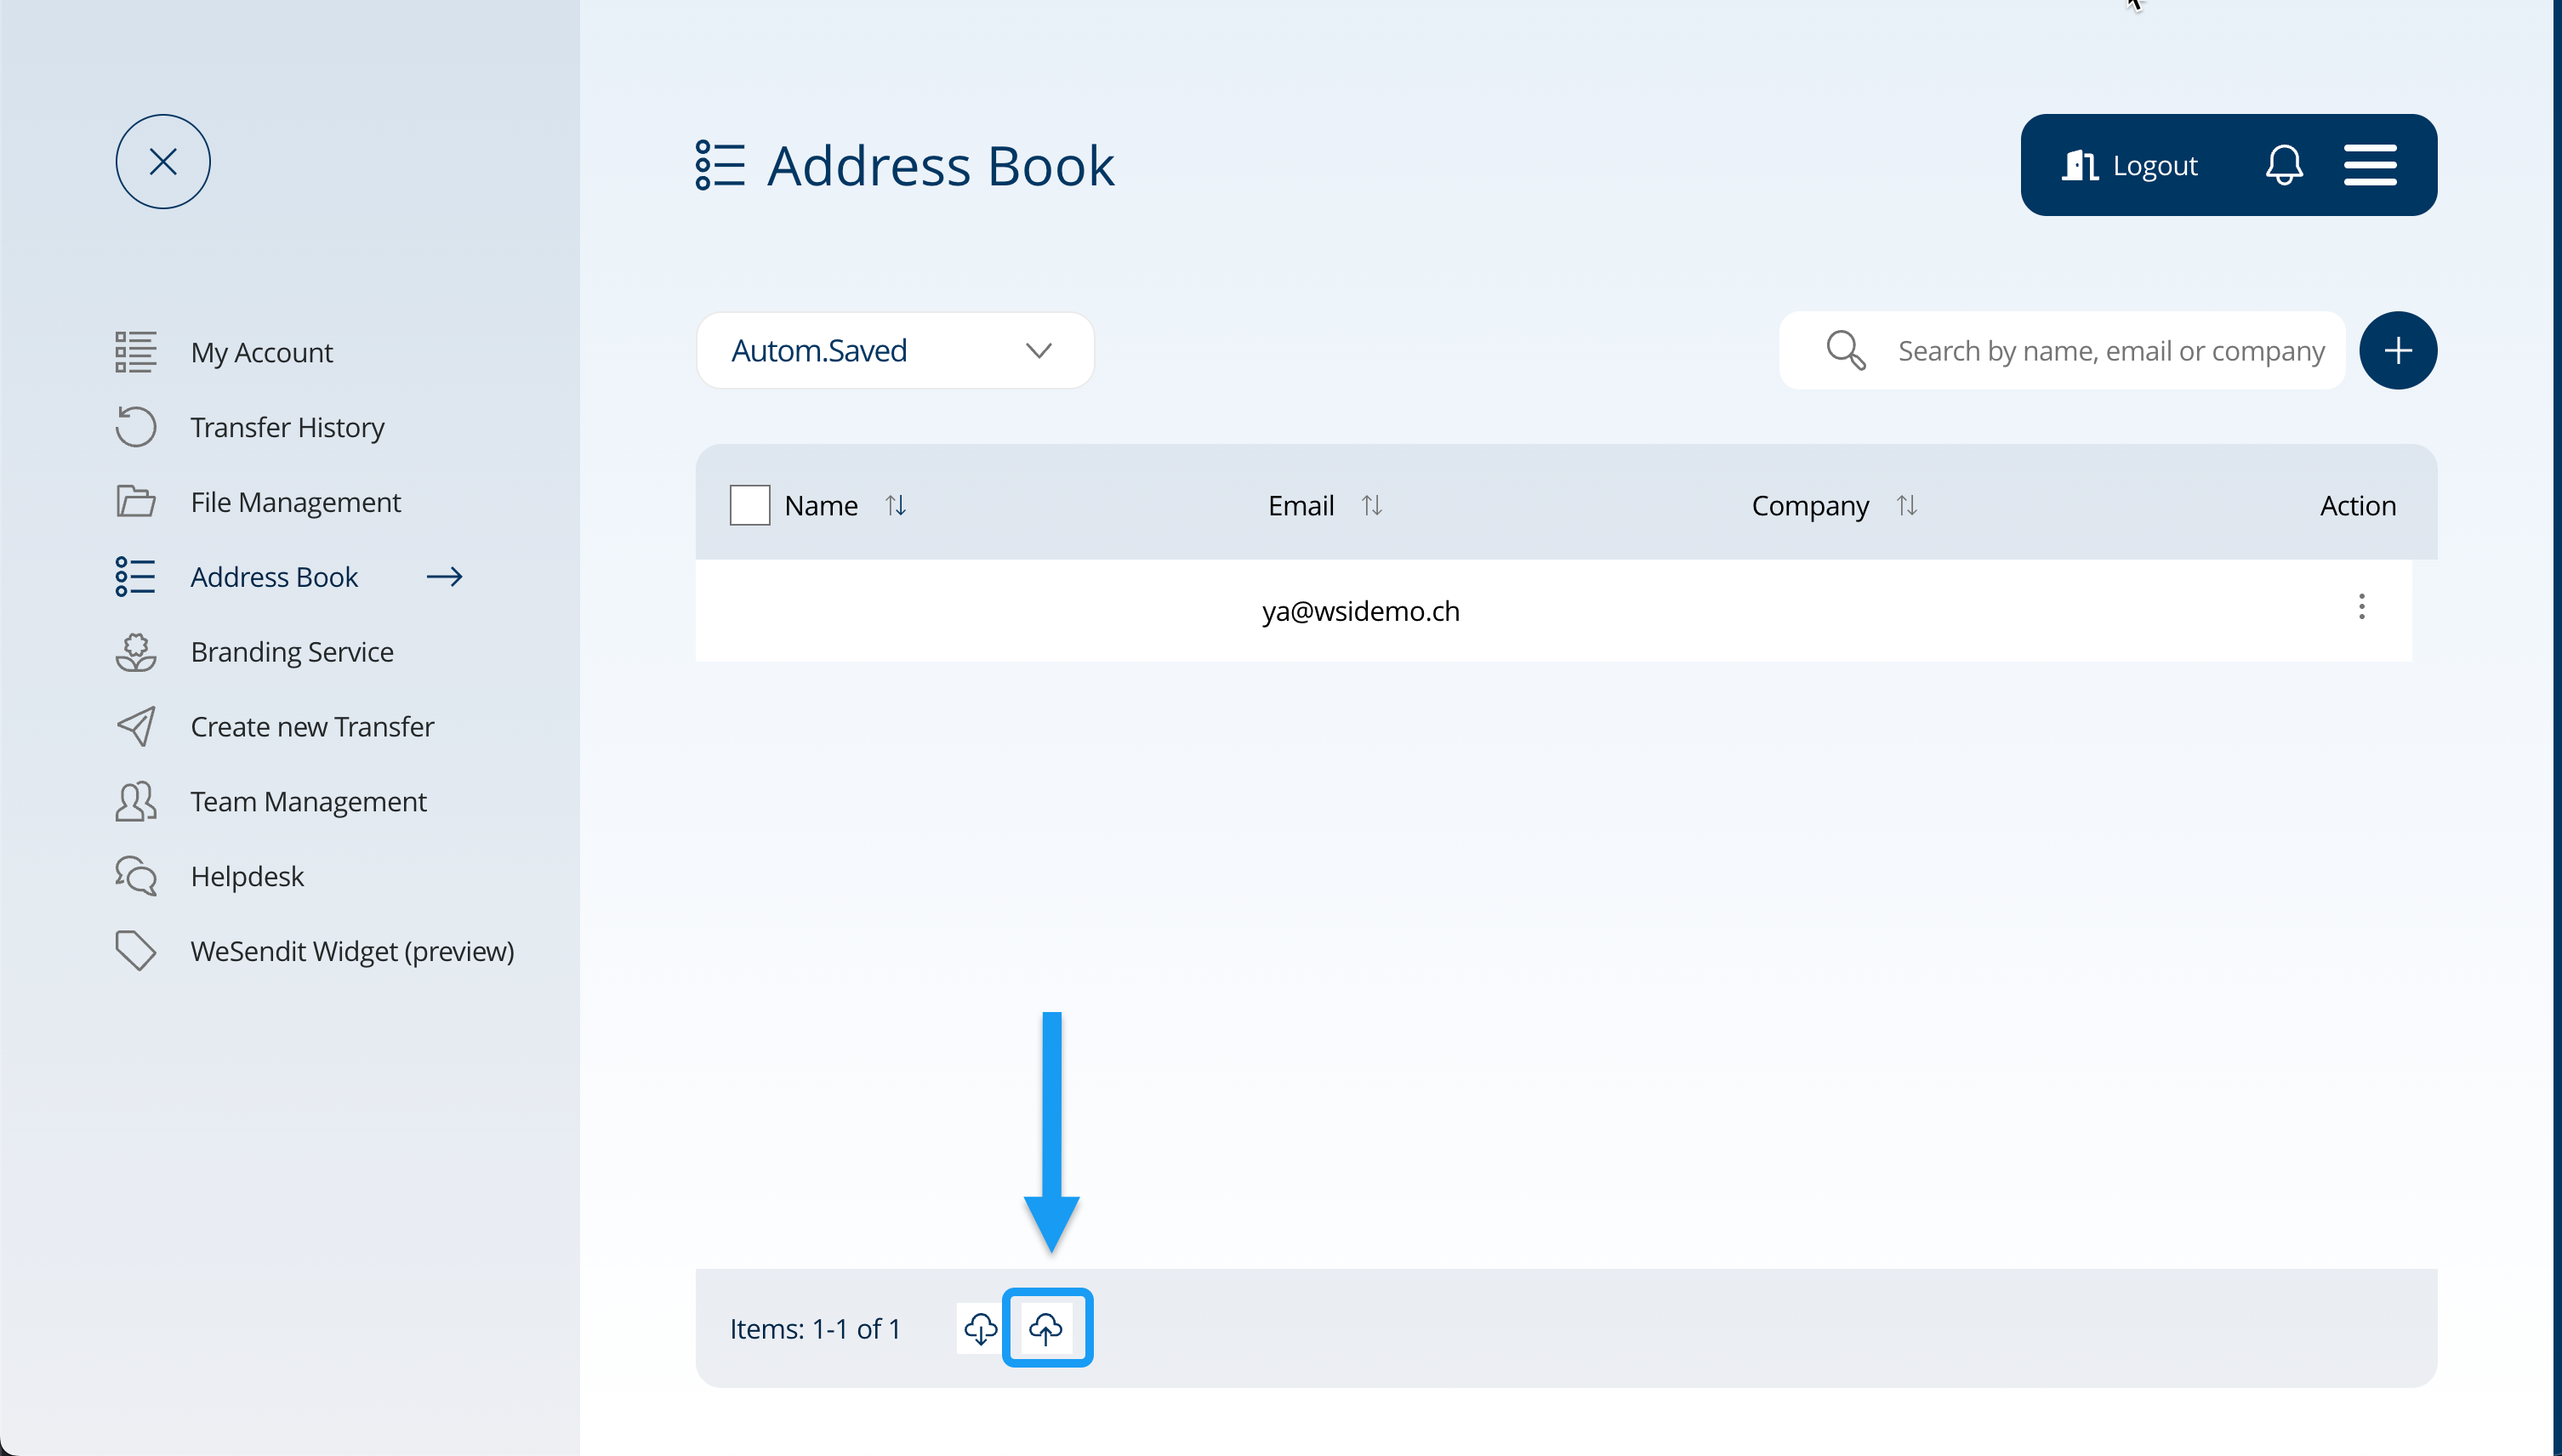Viewport: 2562px width, 1456px height.
Task: Open three-dot action menu for ya@wsidemo.ch
Action: coord(2361,607)
